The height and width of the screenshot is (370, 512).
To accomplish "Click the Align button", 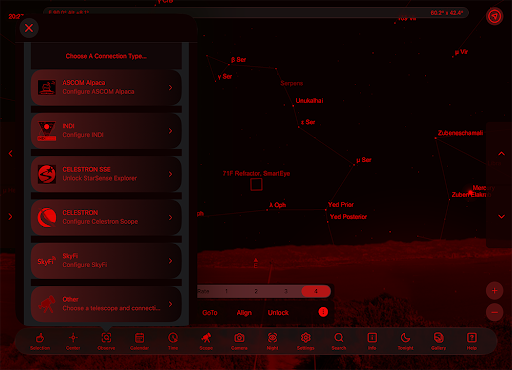I will [x=244, y=313].
